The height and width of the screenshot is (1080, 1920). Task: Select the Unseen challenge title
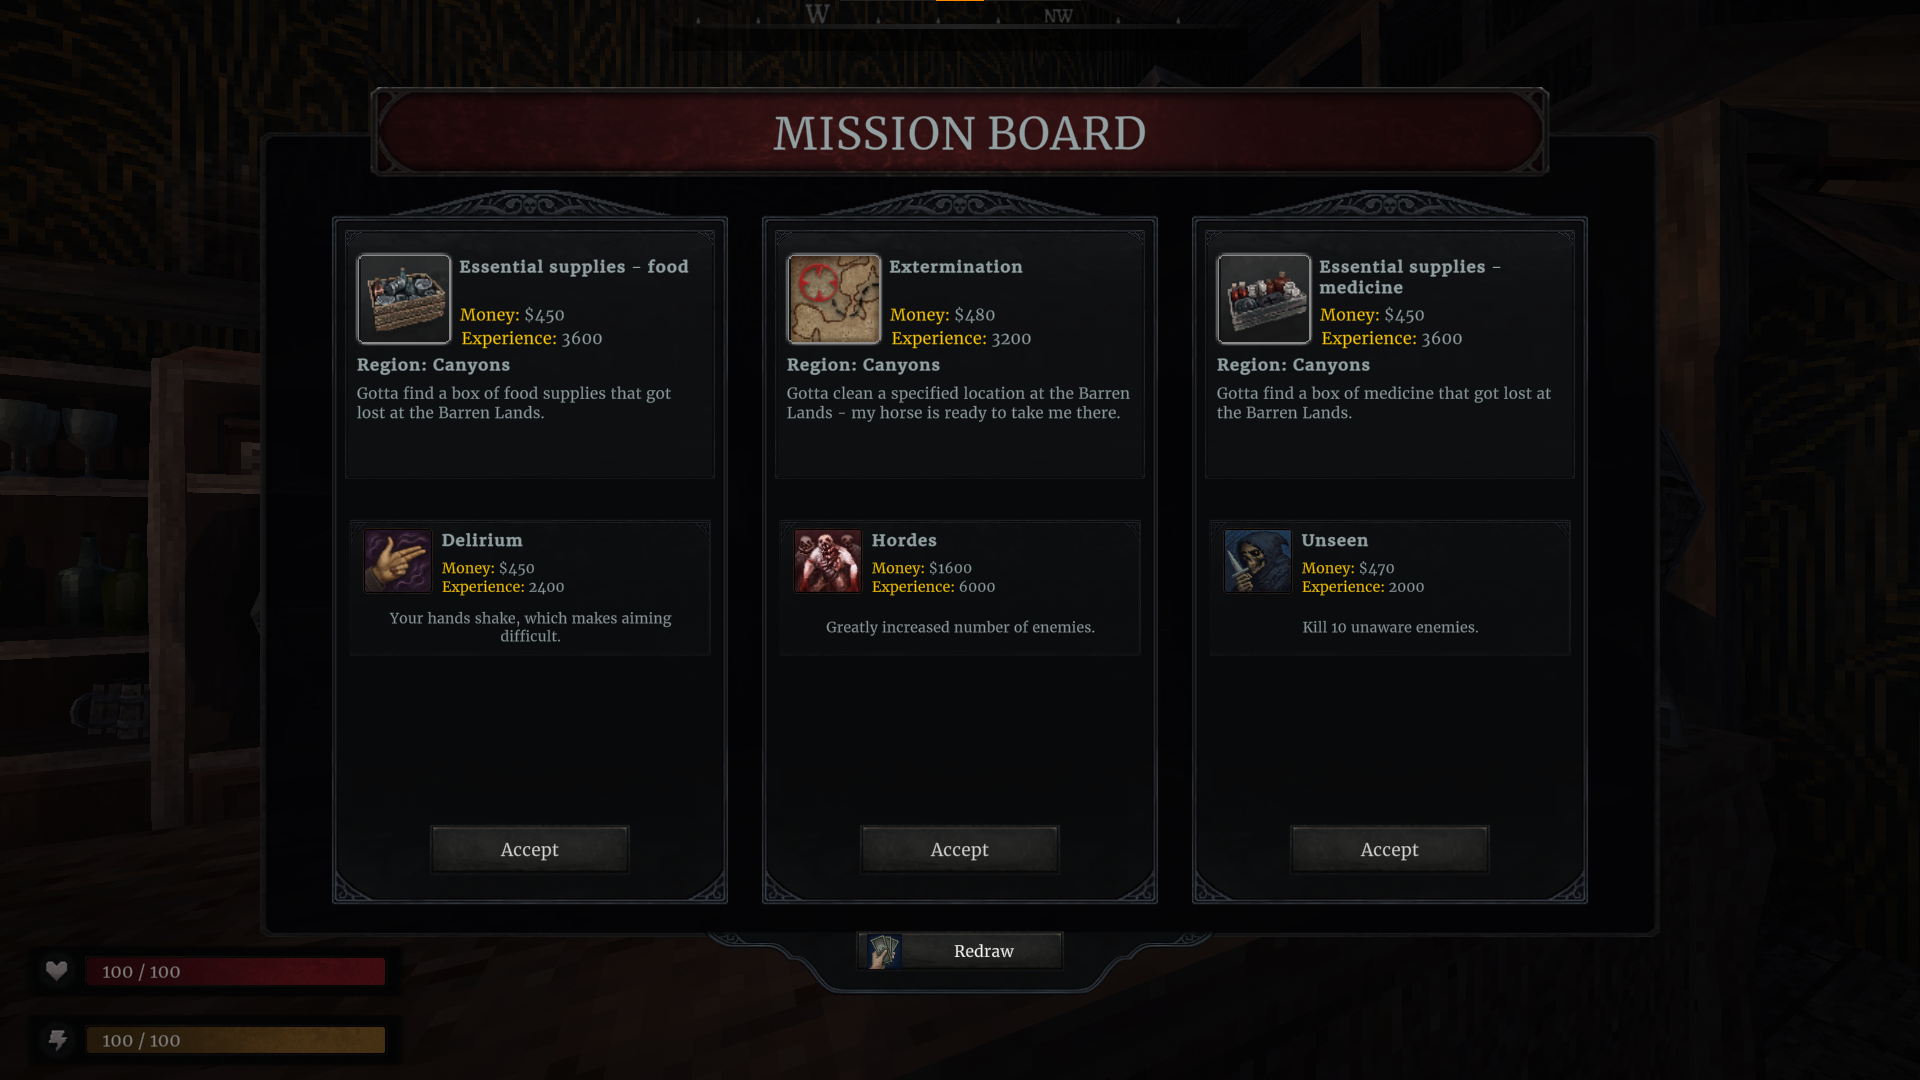point(1335,540)
